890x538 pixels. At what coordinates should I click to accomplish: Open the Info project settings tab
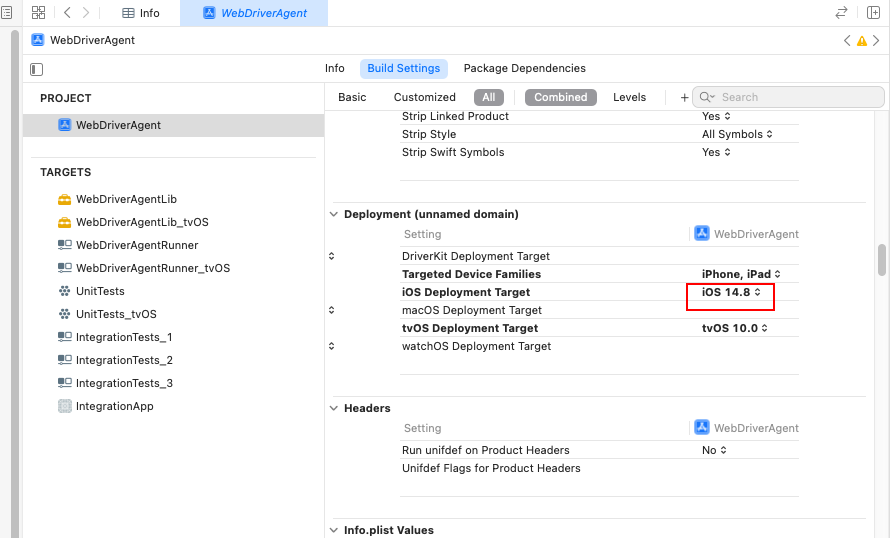click(334, 68)
